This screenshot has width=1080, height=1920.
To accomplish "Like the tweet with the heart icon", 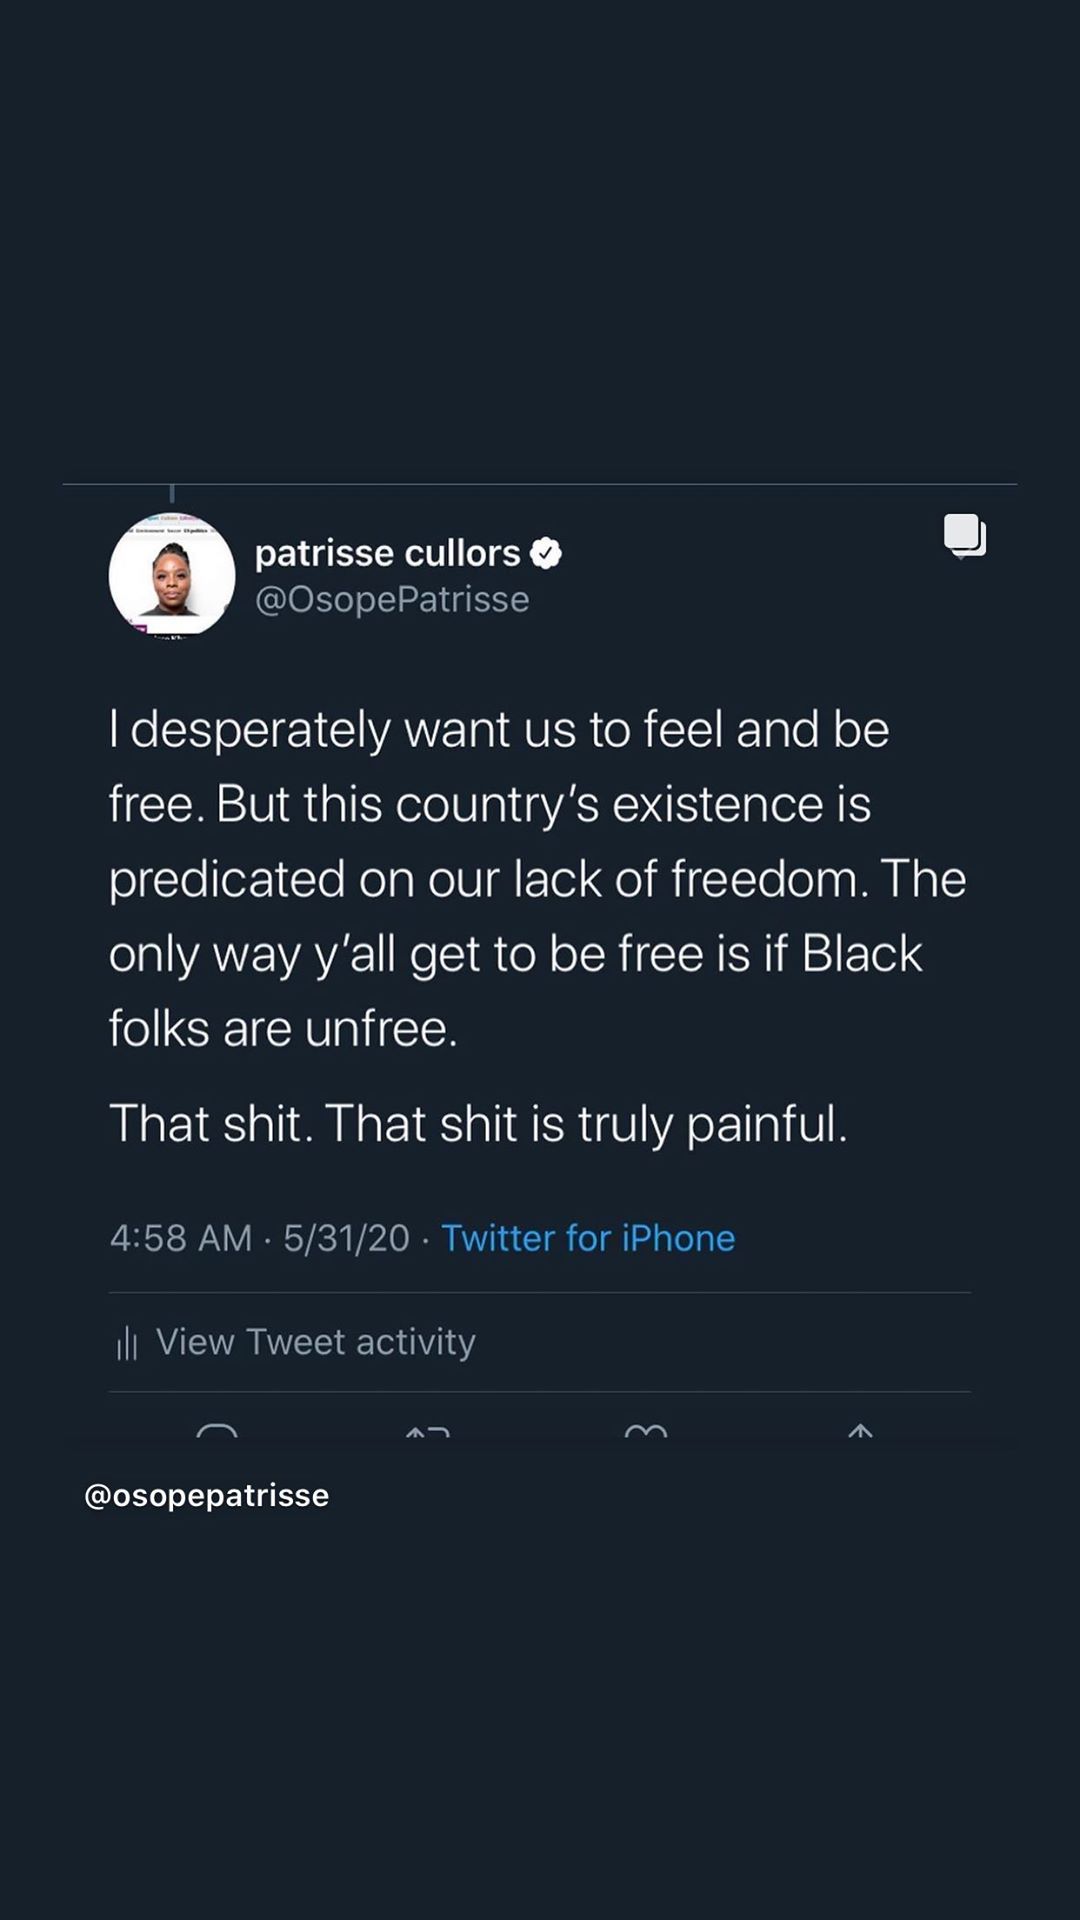I will coord(645,1433).
